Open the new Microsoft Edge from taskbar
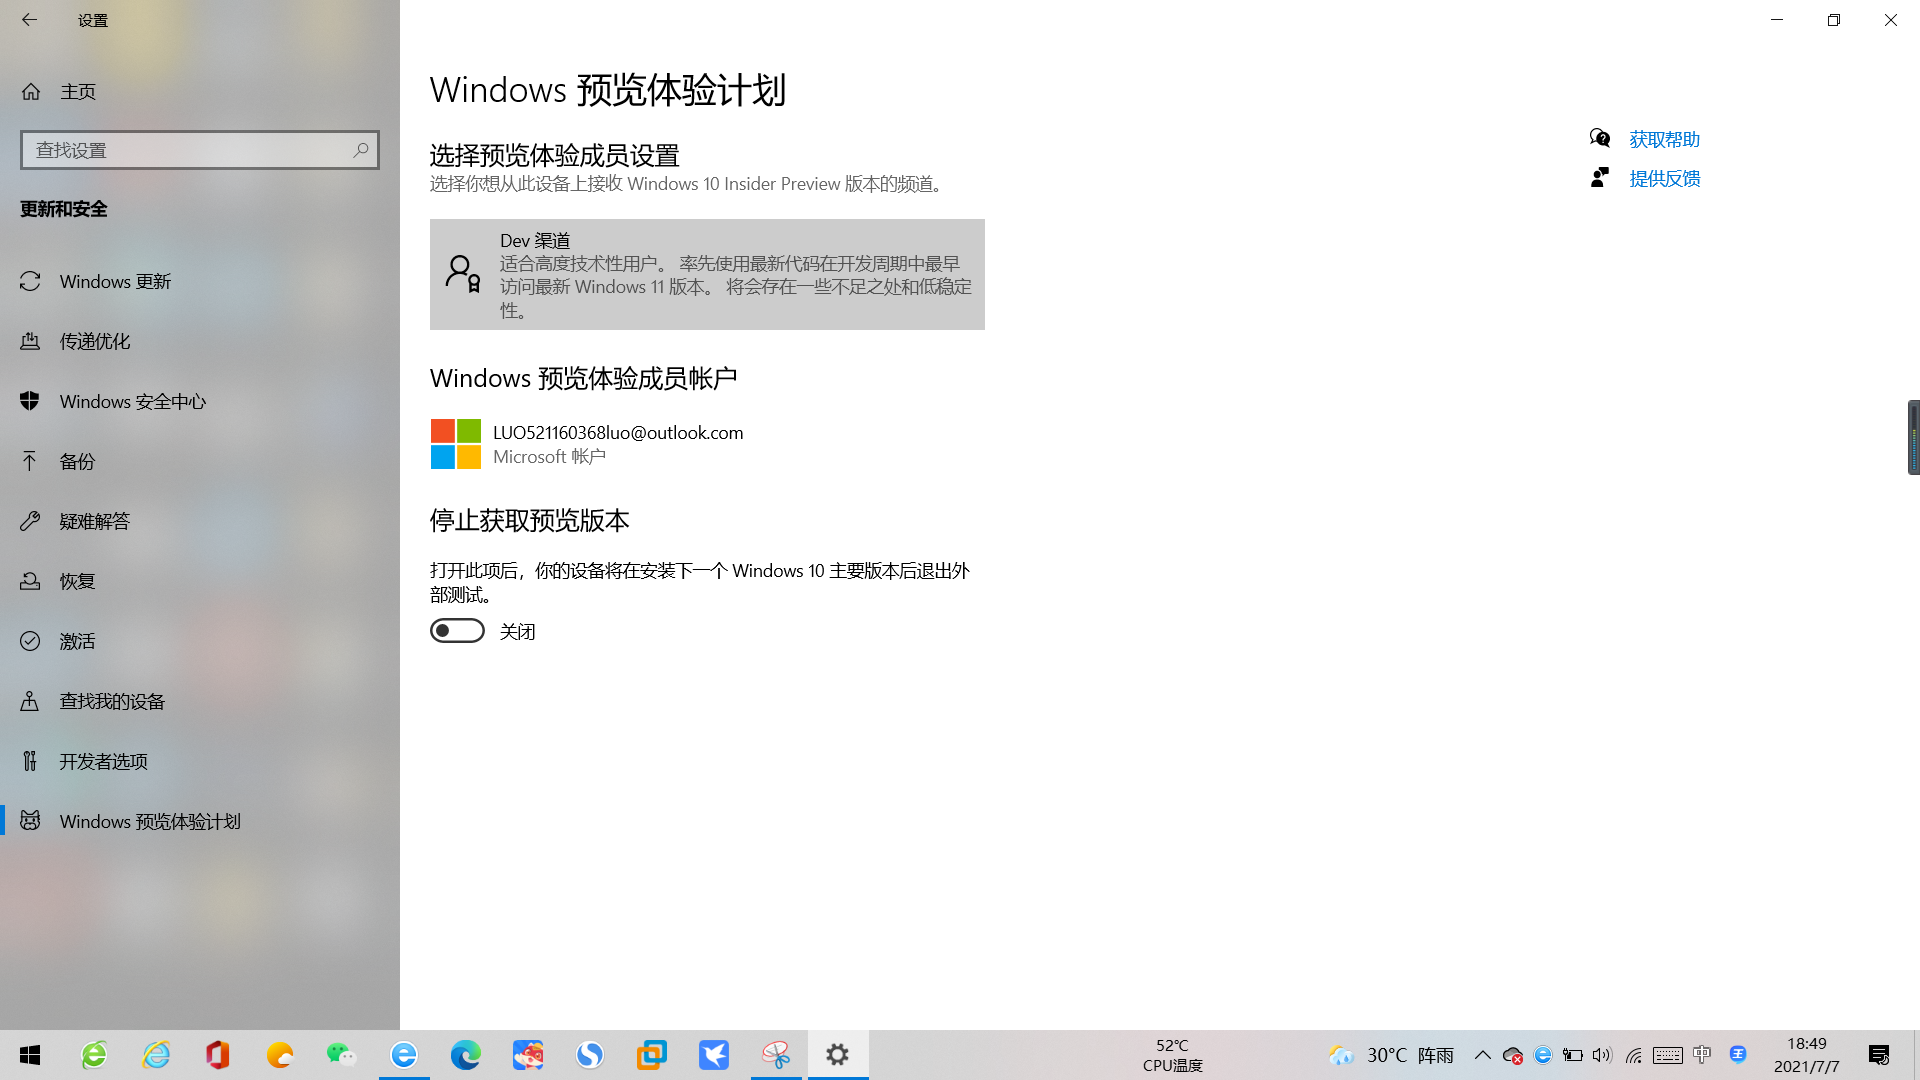This screenshot has height=1080, width=1920. (x=466, y=1055)
